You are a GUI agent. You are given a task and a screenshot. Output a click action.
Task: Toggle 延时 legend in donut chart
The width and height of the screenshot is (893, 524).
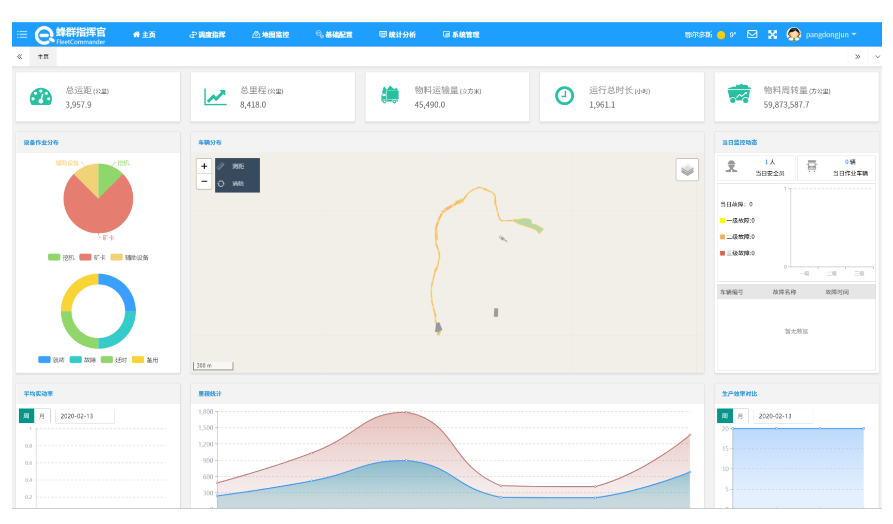click(x=114, y=360)
